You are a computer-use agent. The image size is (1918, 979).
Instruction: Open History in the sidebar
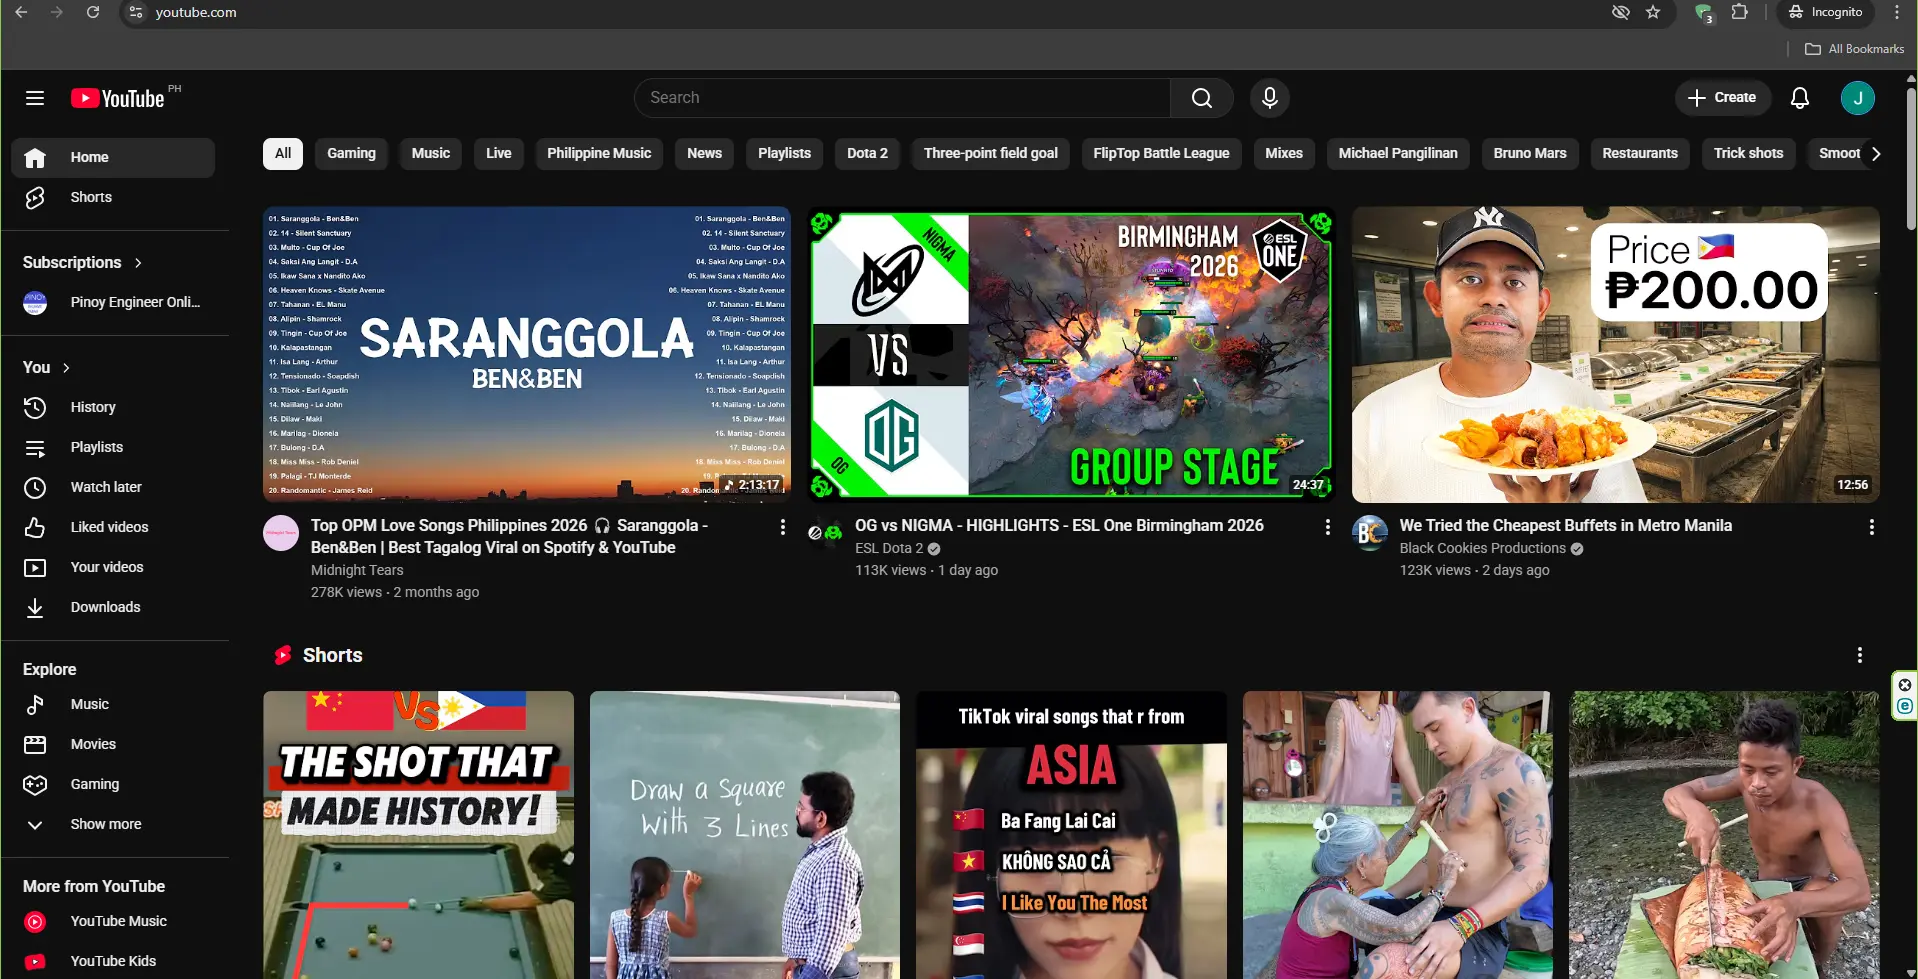click(113, 407)
